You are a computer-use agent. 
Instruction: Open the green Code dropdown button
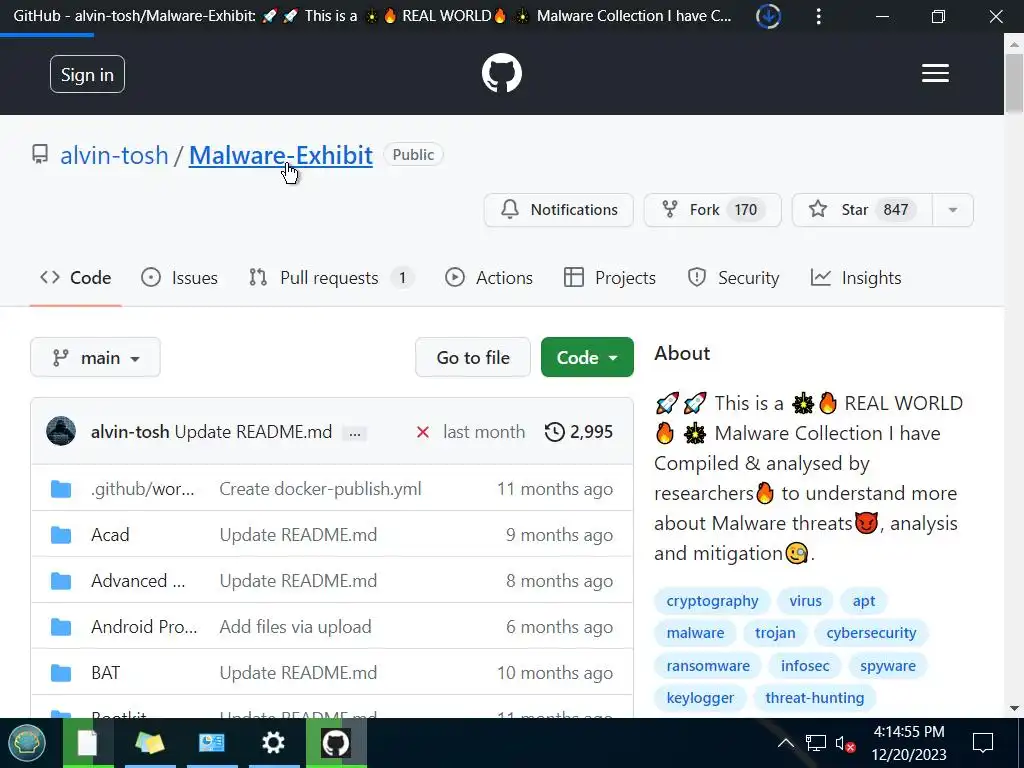pyautogui.click(x=587, y=357)
